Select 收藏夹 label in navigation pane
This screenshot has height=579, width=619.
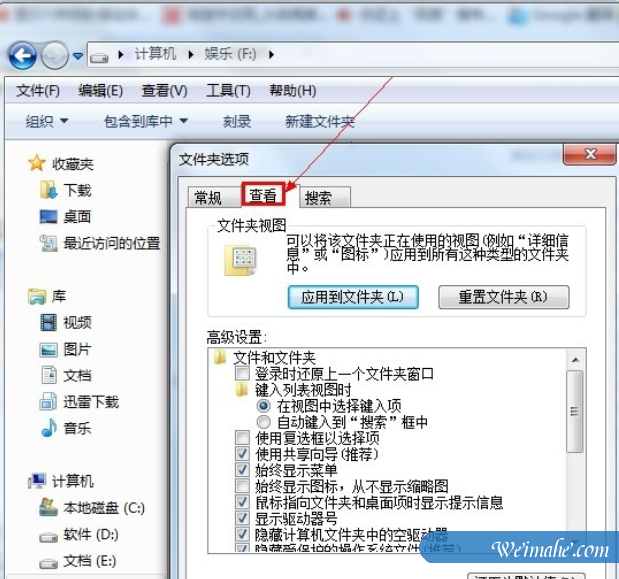[73, 164]
